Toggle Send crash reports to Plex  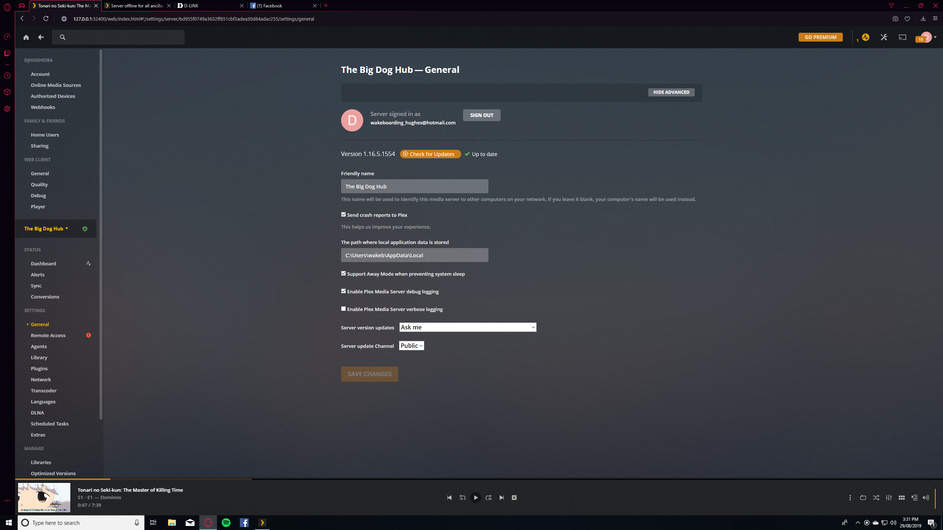(343, 214)
